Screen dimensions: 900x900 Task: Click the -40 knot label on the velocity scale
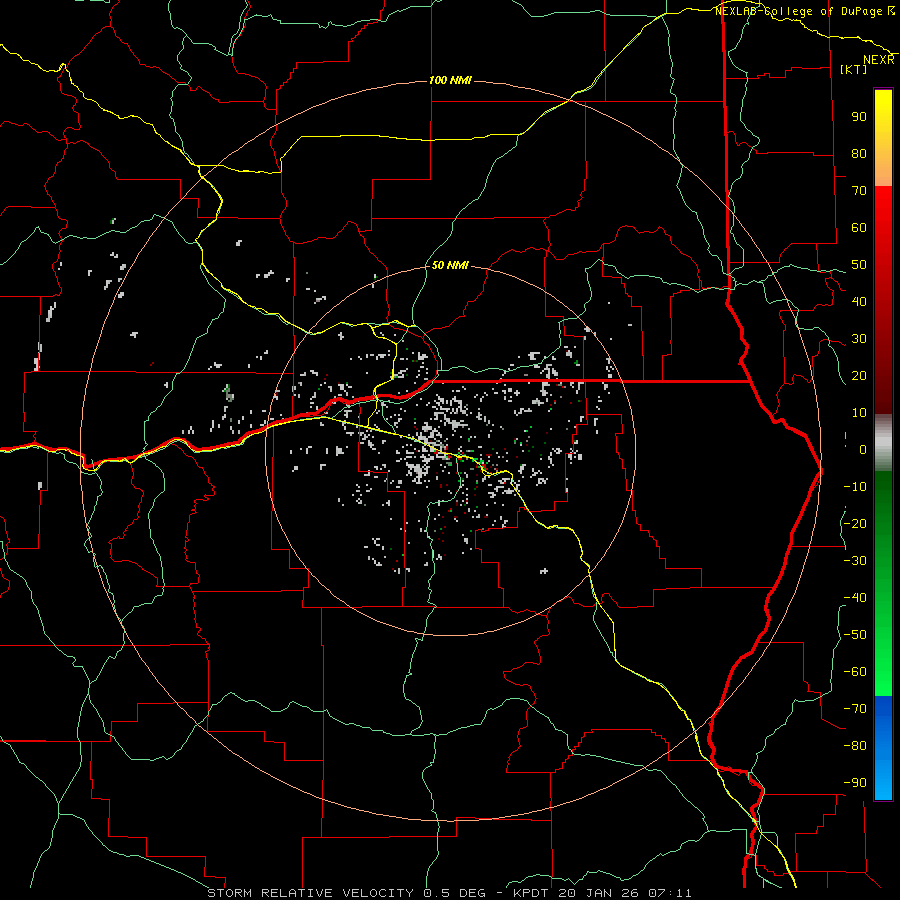click(855, 598)
